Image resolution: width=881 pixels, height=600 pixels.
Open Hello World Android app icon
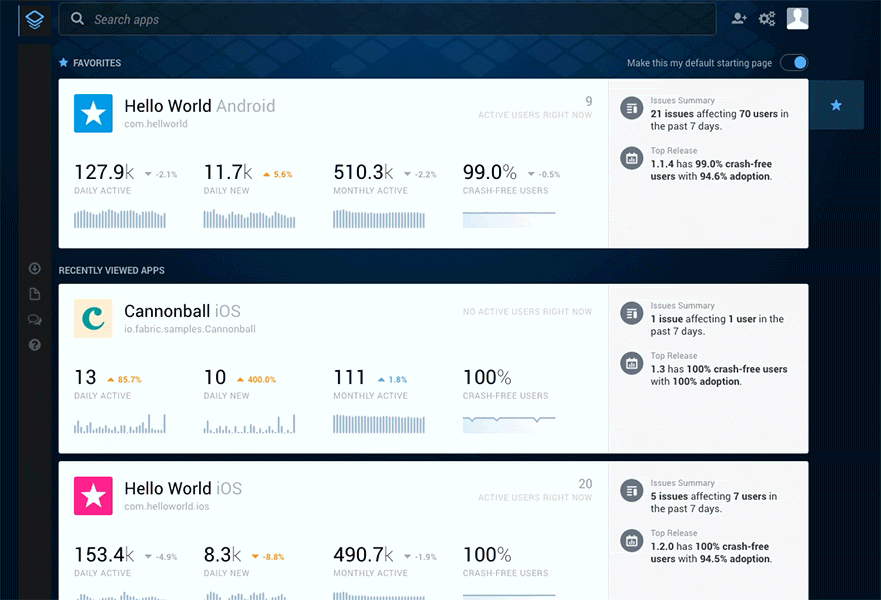point(93,113)
